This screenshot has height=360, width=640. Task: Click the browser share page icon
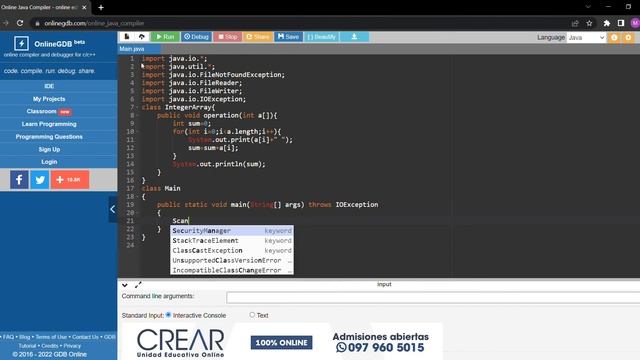coord(575,23)
